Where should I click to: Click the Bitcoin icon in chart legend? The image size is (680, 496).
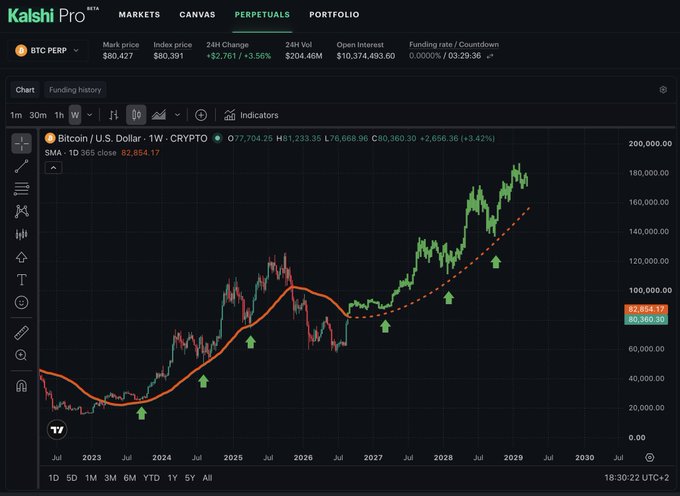(x=50, y=138)
